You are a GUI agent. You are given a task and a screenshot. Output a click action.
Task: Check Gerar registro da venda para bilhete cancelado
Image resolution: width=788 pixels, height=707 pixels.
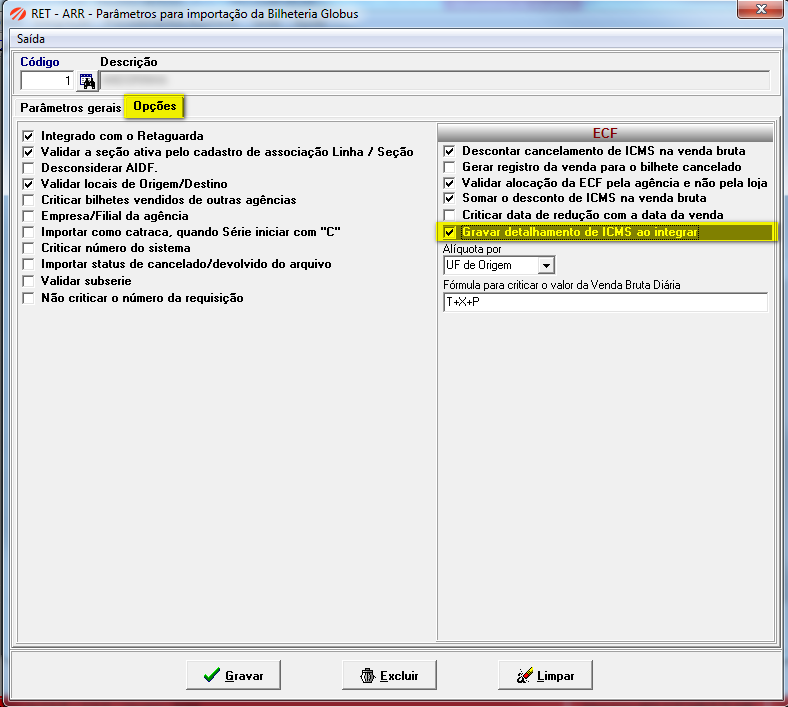point(449,167)
